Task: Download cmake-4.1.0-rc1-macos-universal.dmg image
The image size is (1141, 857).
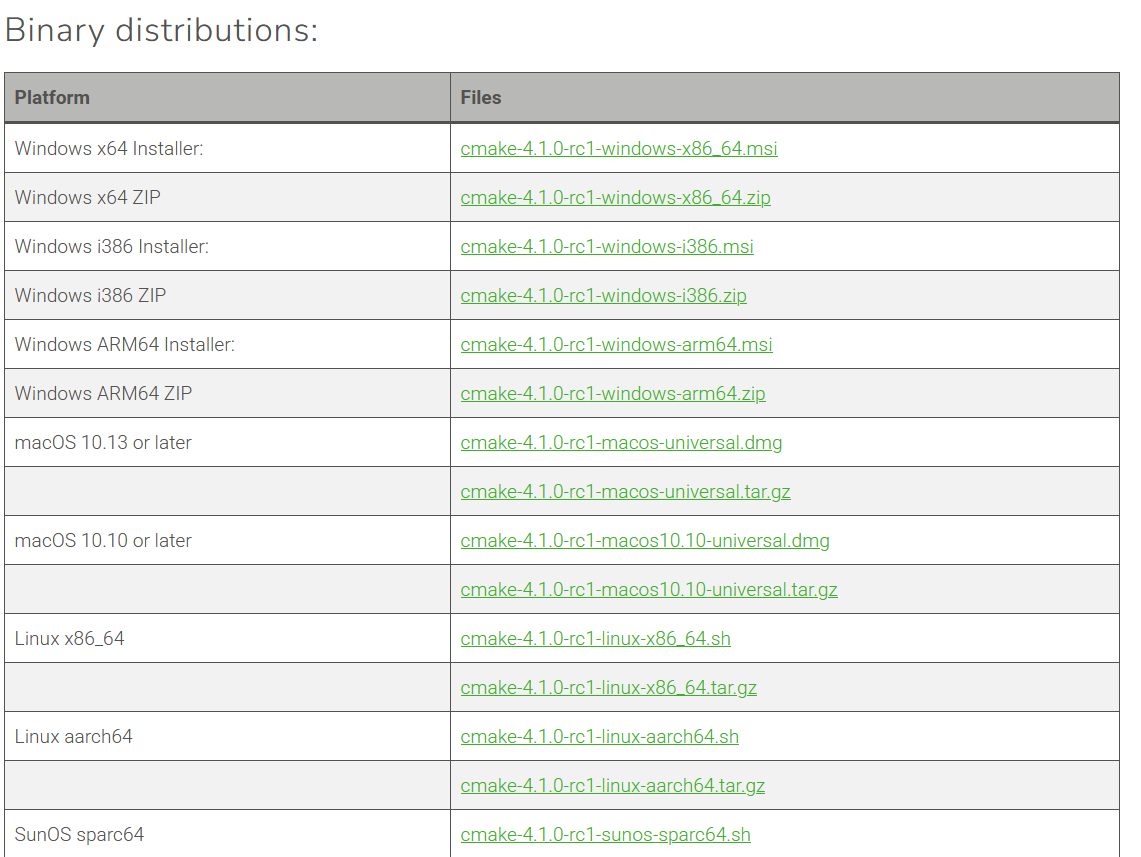Action: tap(621, 443)
